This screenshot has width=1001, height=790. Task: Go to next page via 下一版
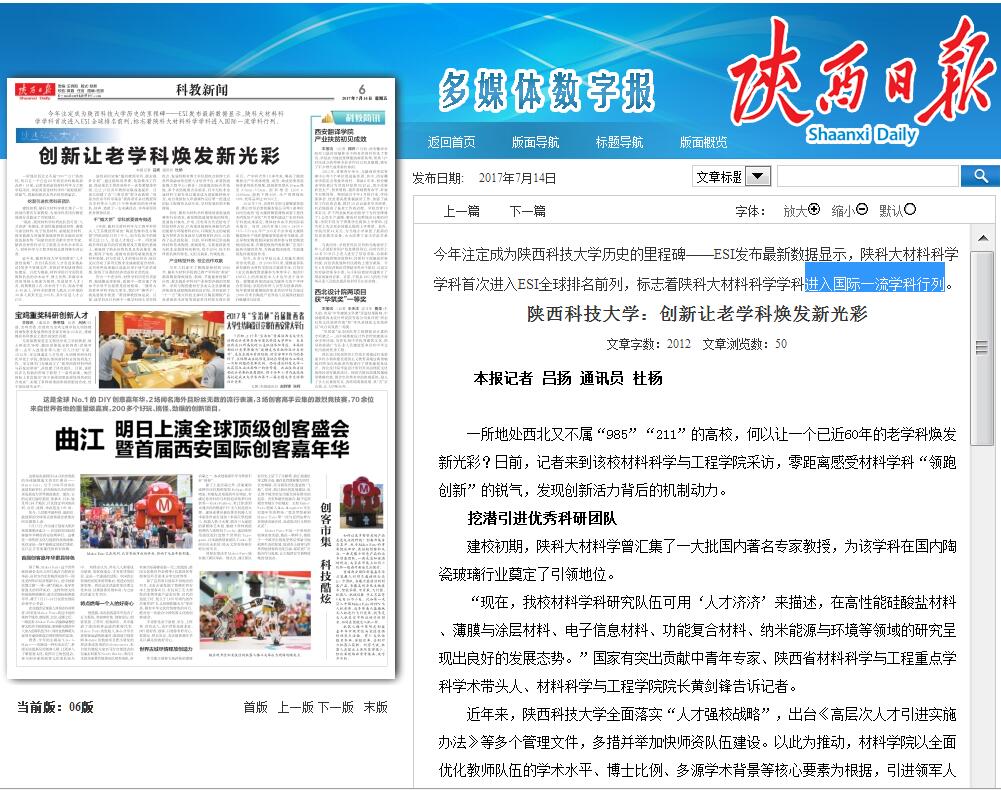tap(336, 707)
